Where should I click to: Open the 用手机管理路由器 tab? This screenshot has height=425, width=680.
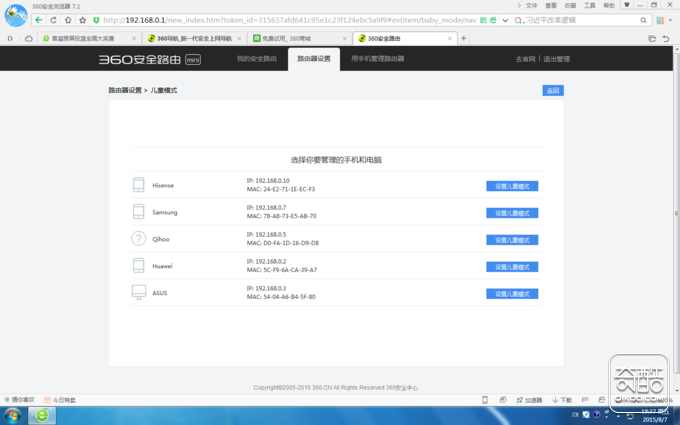pos(378,59)
